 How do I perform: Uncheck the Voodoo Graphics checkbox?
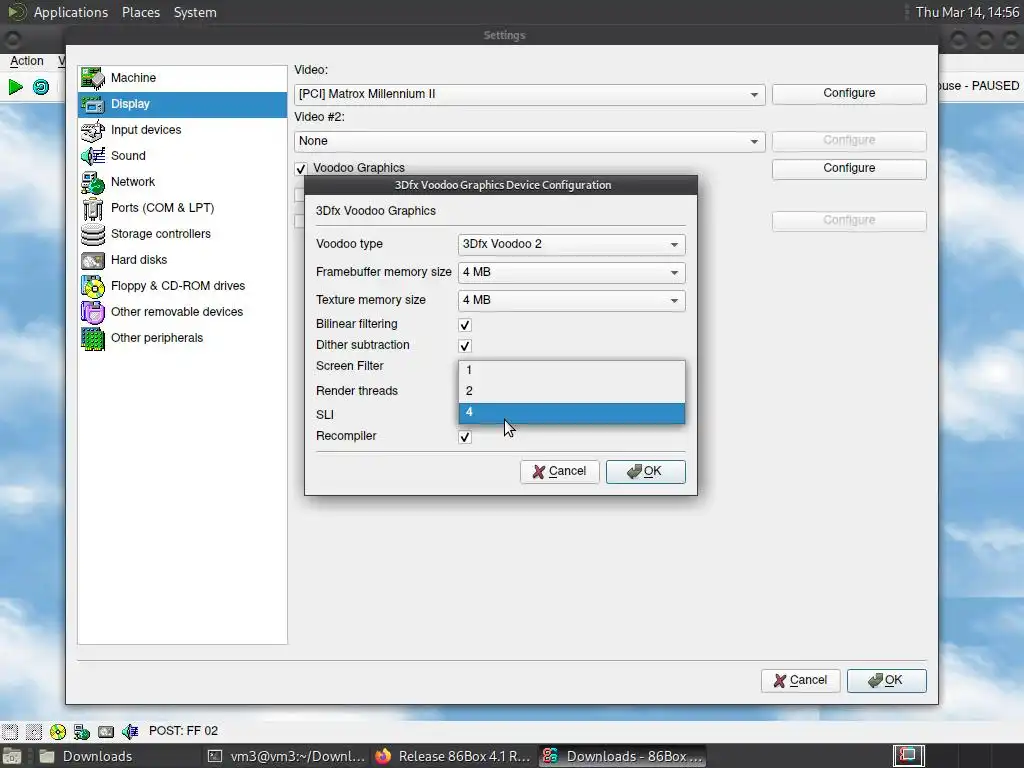300,168
